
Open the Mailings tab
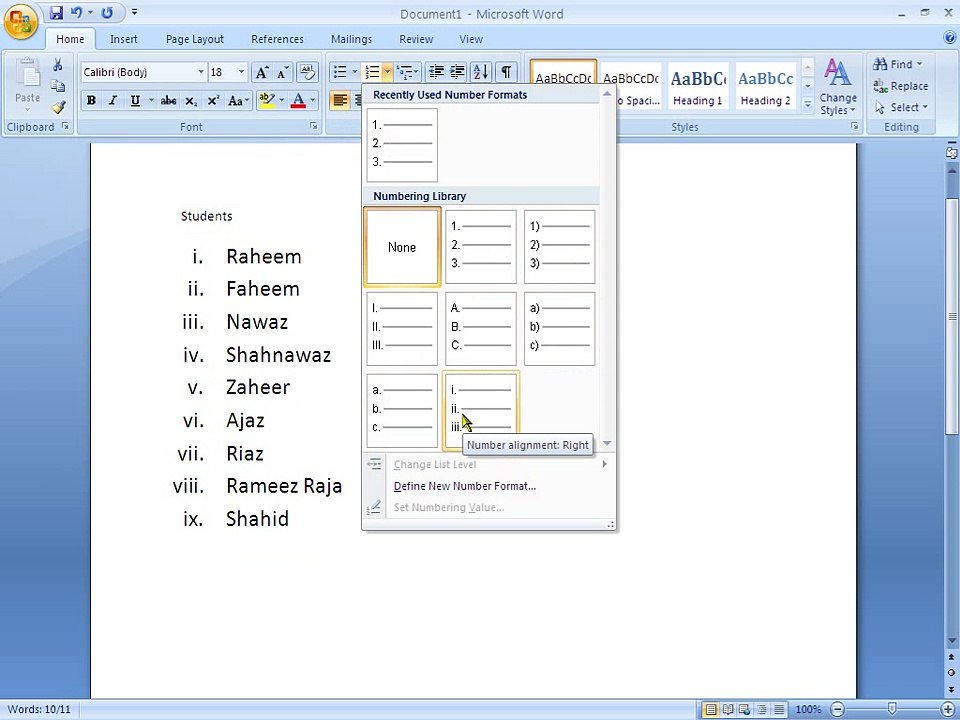pyautogui.click(x=351, y=39)
